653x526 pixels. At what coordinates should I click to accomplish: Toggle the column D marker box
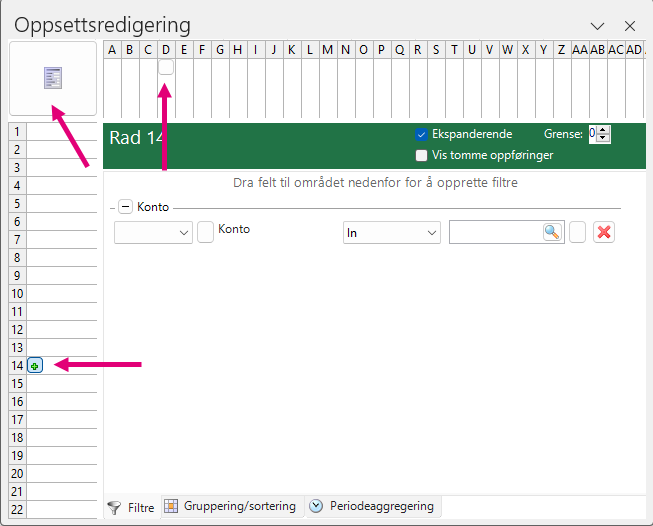click(x=166, y=67)
